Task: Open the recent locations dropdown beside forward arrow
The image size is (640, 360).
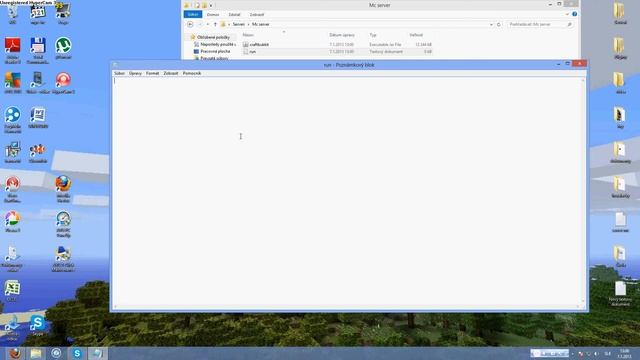Action: click(x=208, y=24)
